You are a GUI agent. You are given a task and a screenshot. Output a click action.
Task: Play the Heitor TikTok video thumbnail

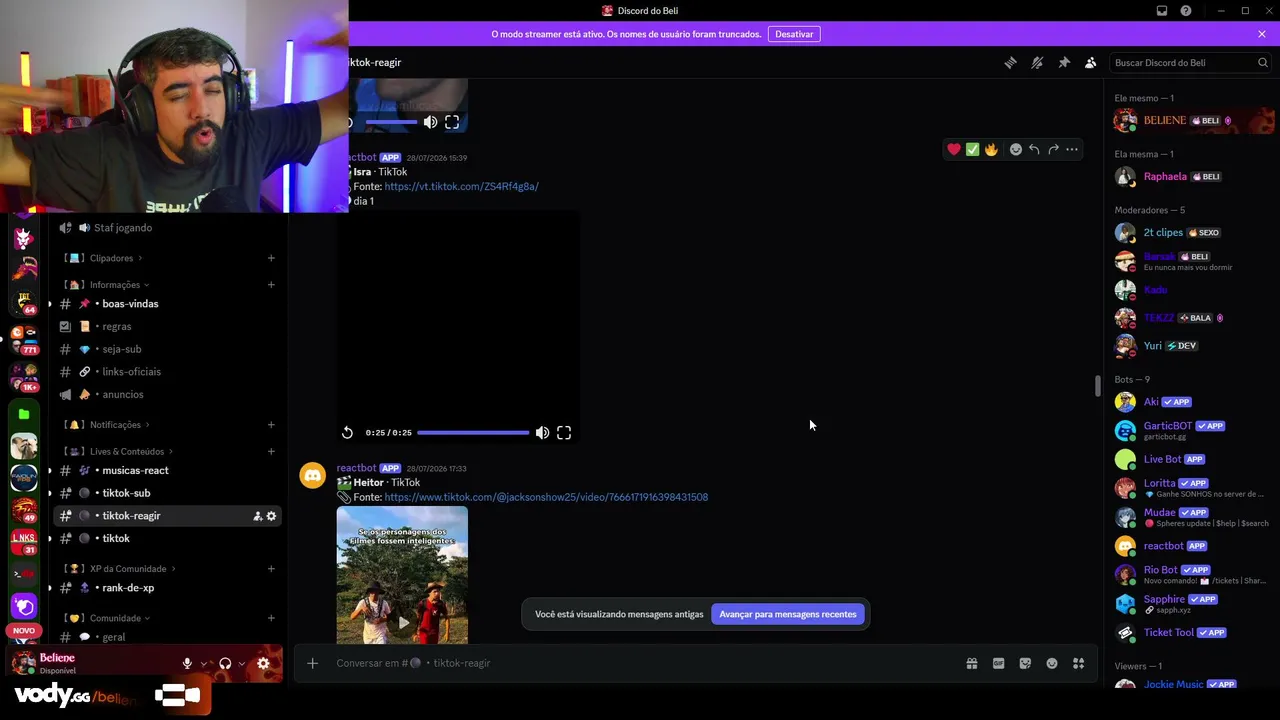402,623
